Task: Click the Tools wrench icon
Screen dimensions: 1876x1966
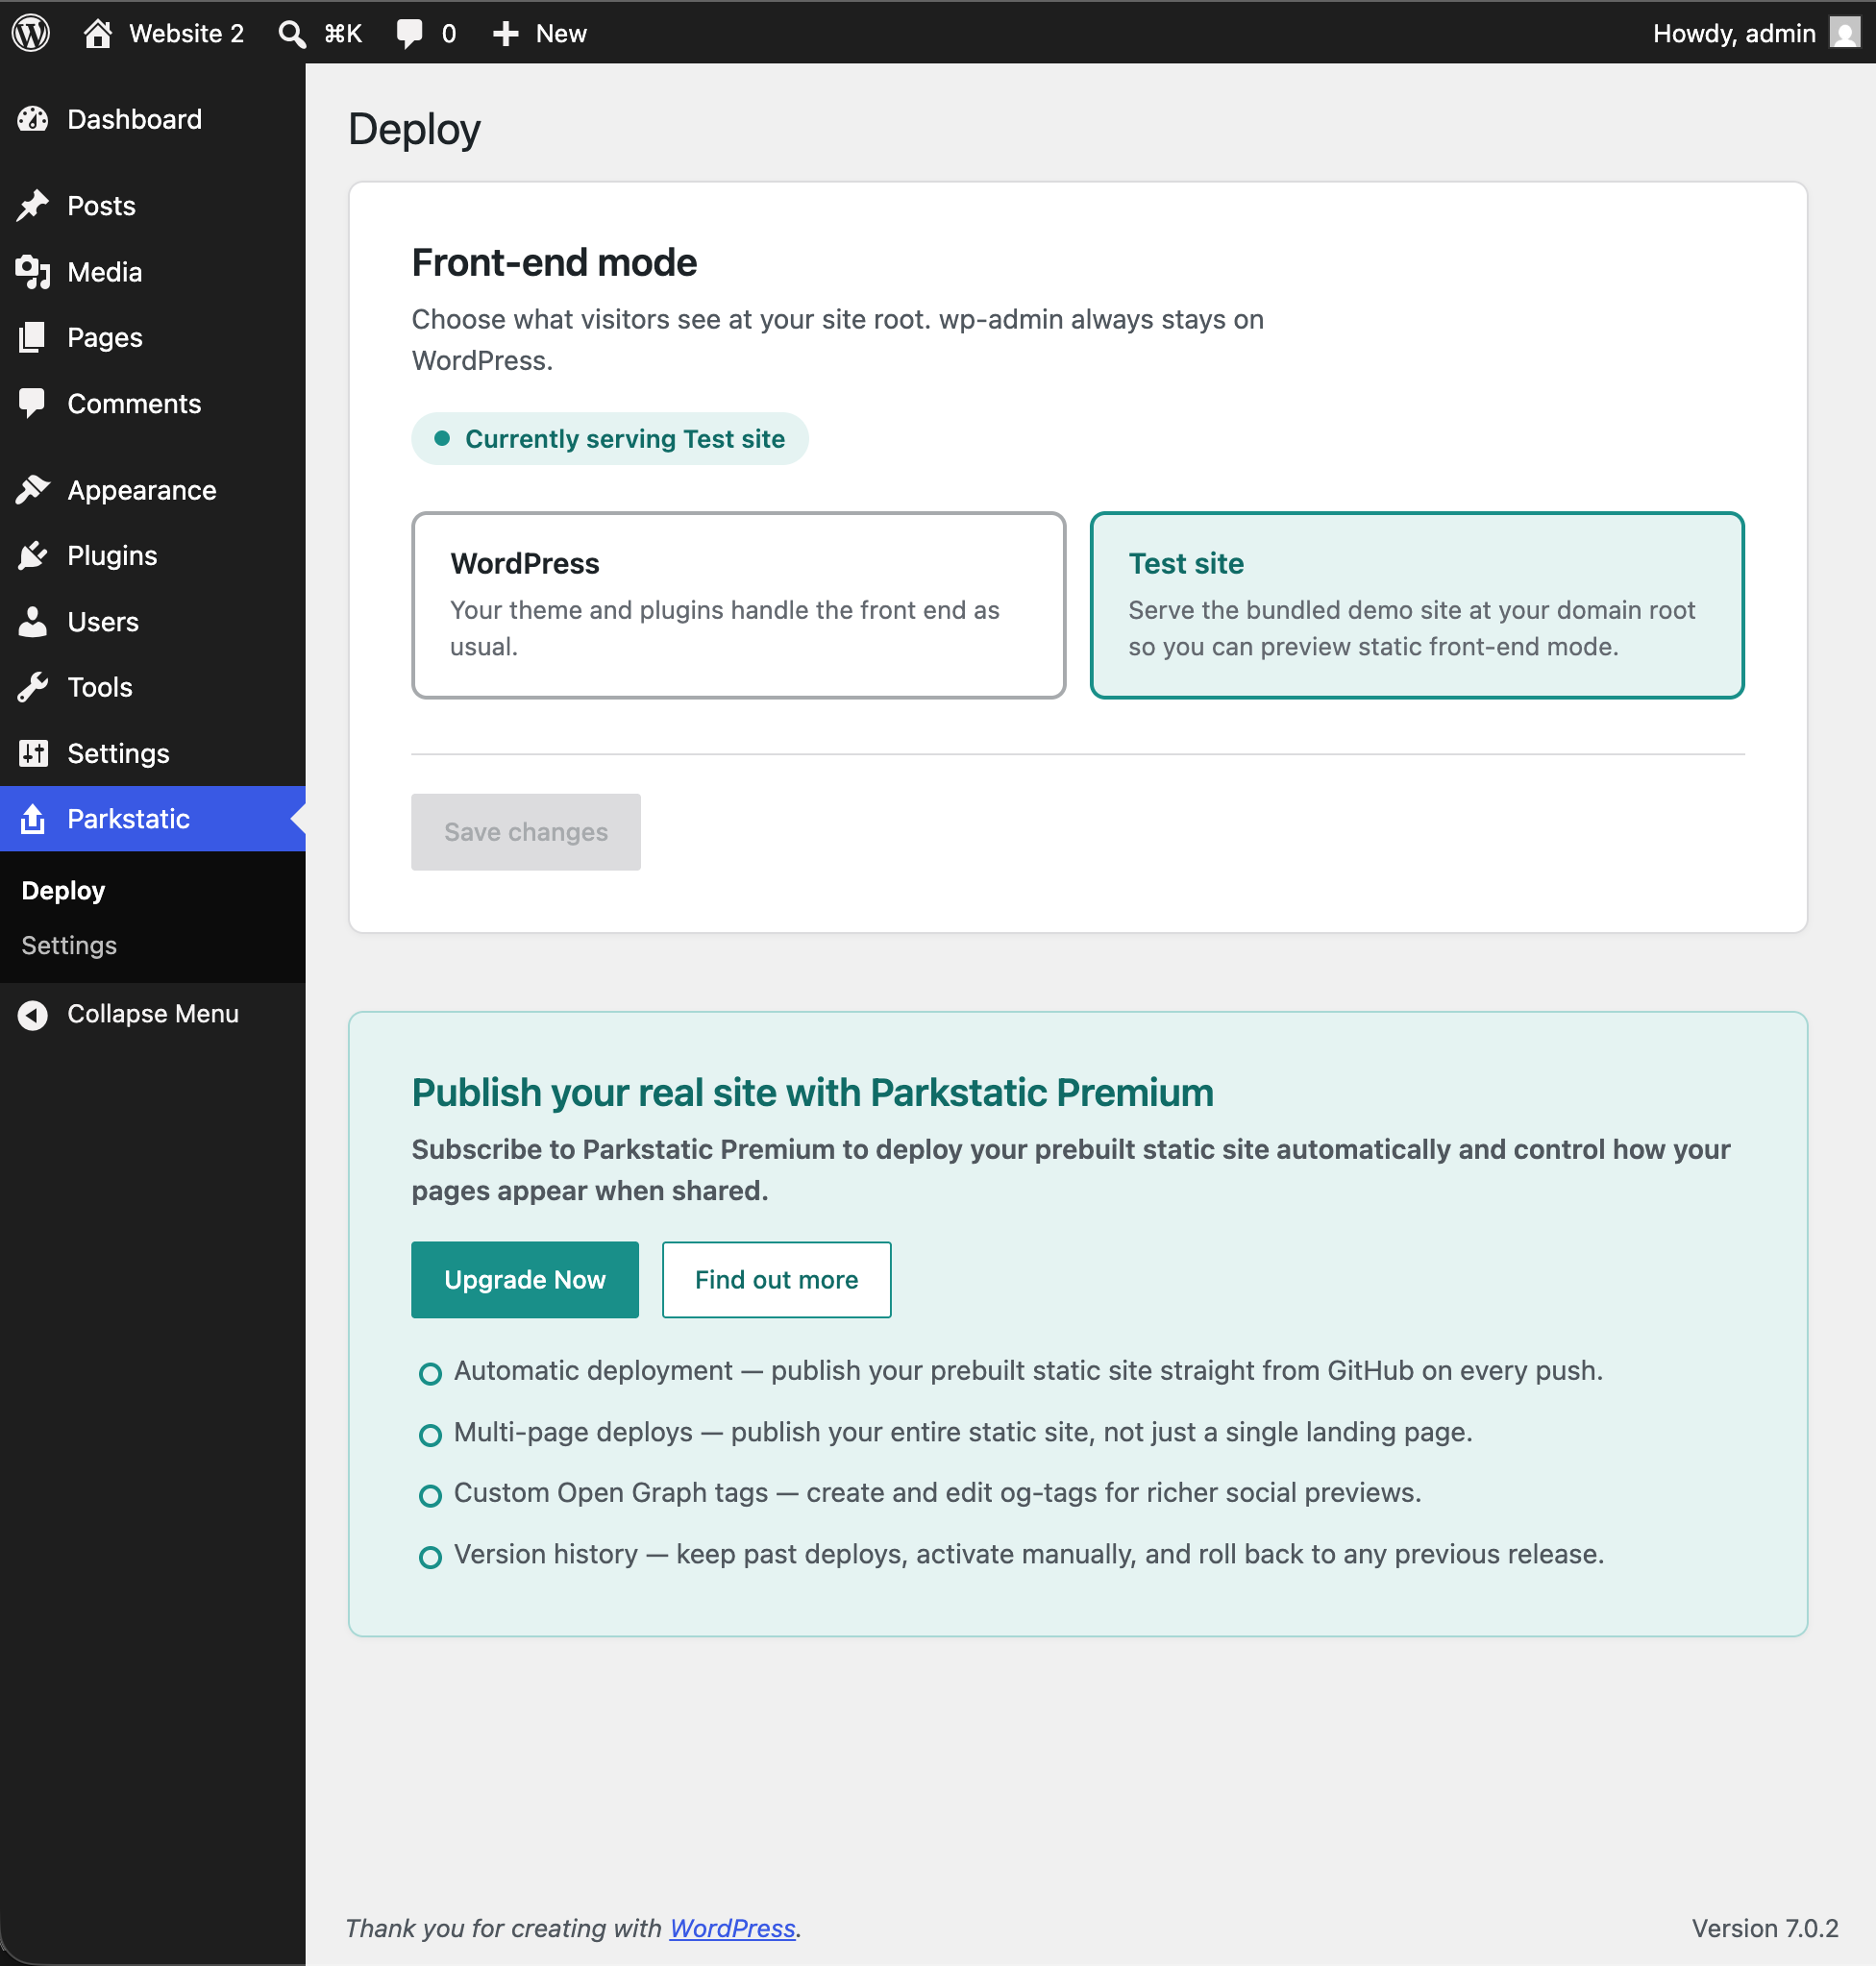Action: click(x=33, y=688)
